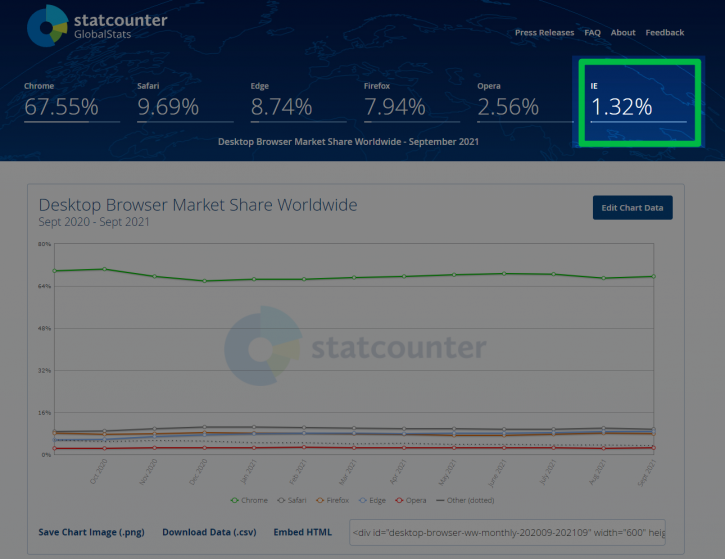The image size is (725, 559).
Task: Go to the About page
Action: pyautogui.click(x=623, y=32)
